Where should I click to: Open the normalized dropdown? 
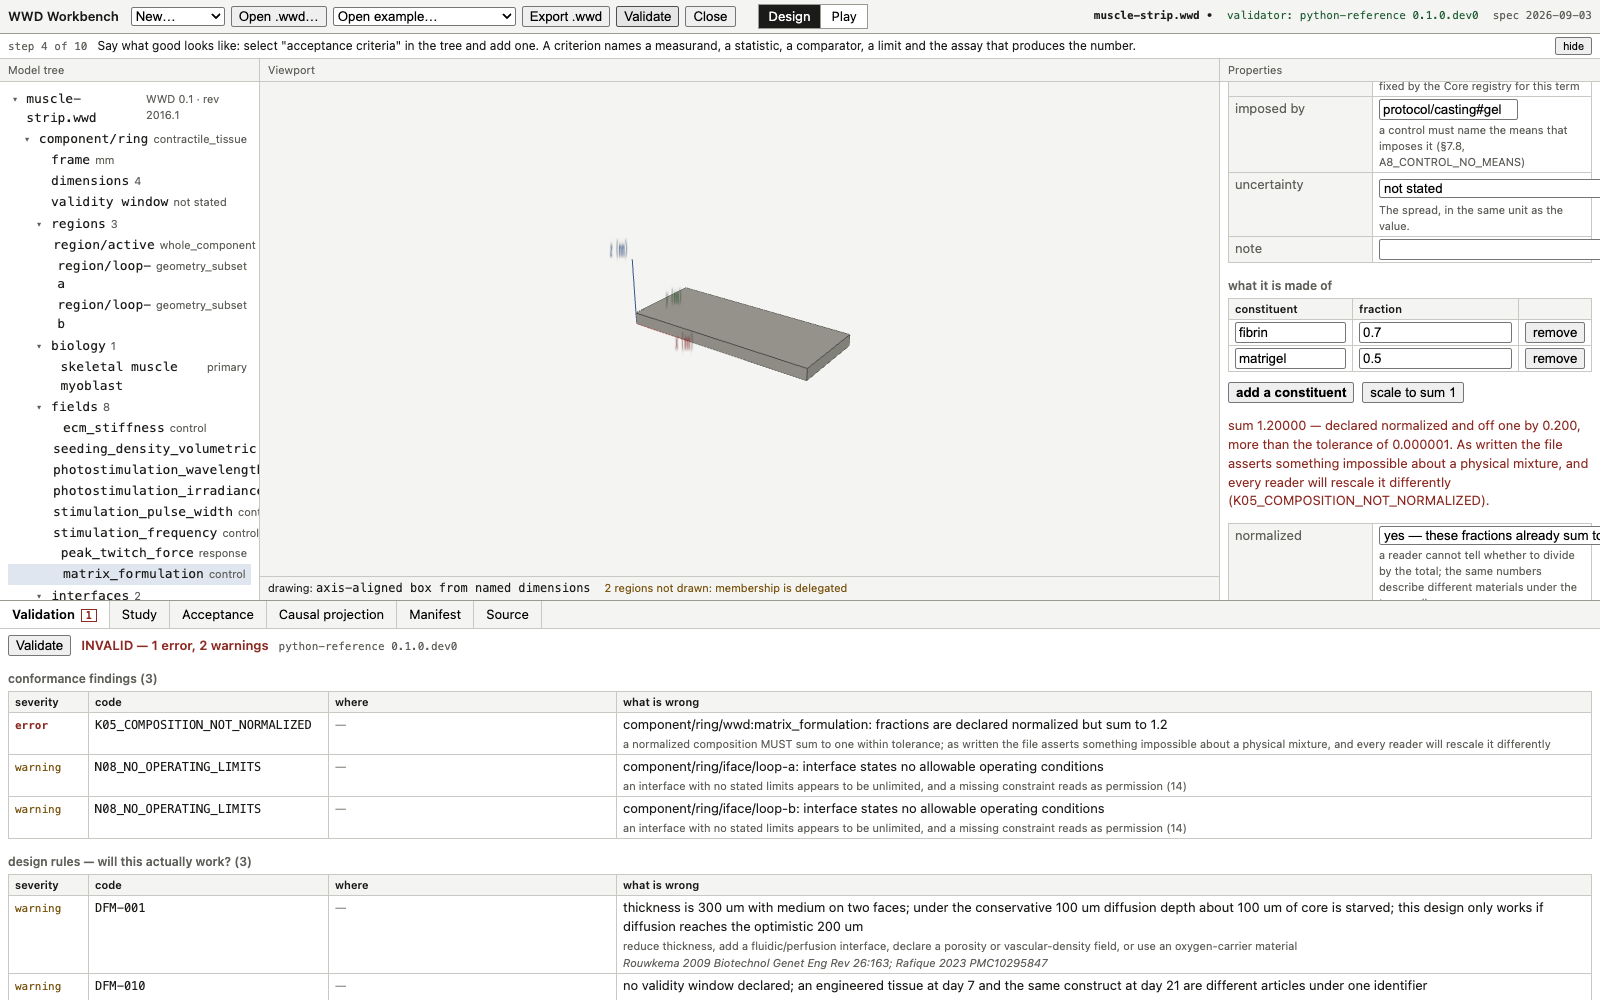[1489, 536]
